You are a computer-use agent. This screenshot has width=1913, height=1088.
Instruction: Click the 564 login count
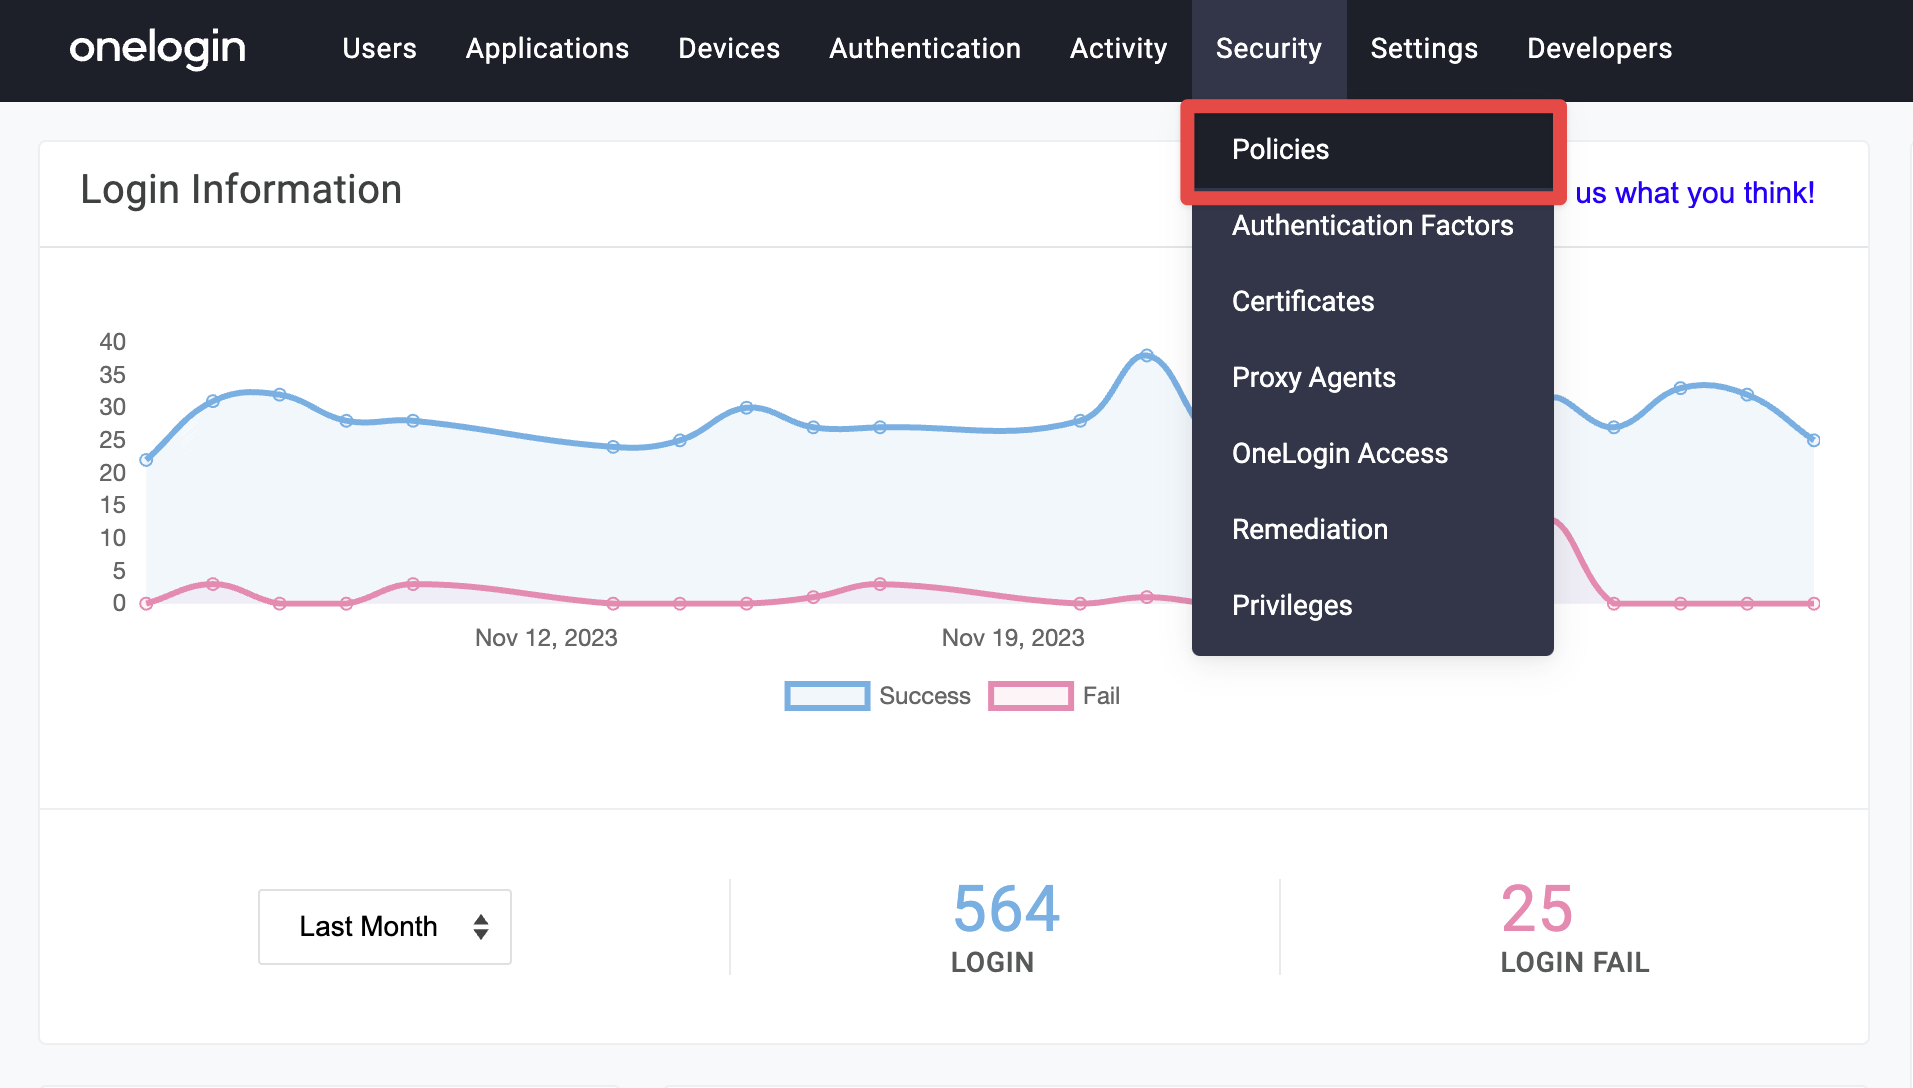1006,909
